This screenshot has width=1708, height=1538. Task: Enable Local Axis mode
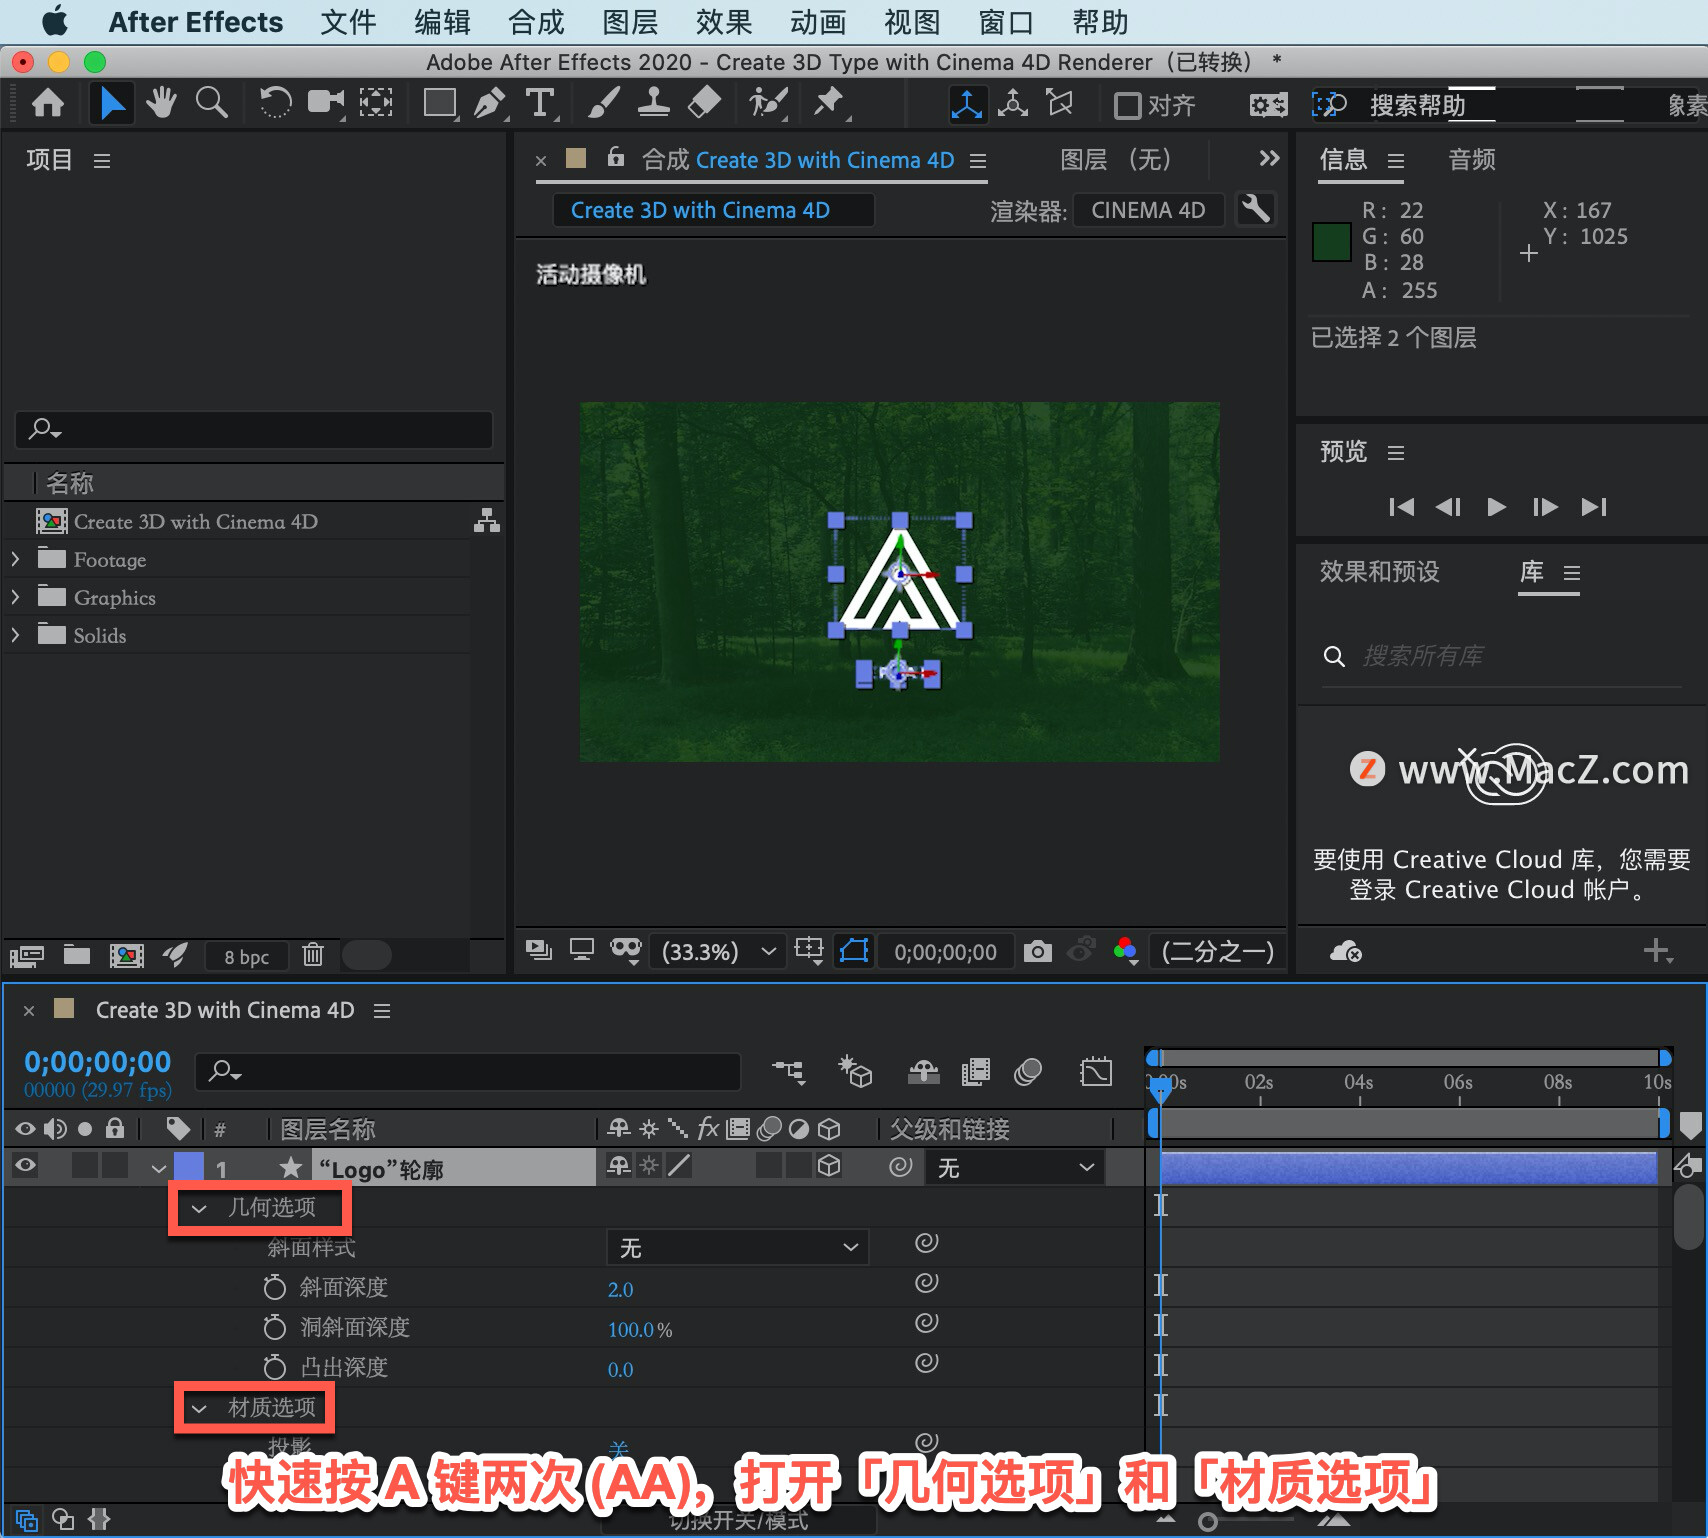(966, 104)
